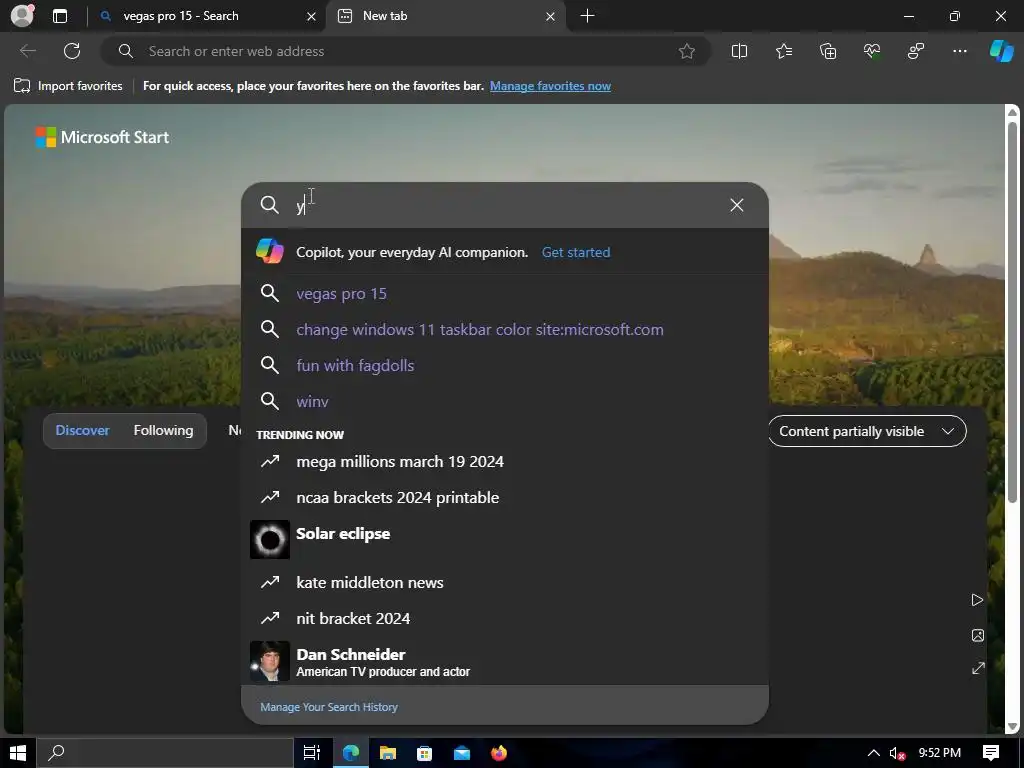The image size is (1024, 768).
Task: Open the Favorites list icon
Action: click(784, 51)
